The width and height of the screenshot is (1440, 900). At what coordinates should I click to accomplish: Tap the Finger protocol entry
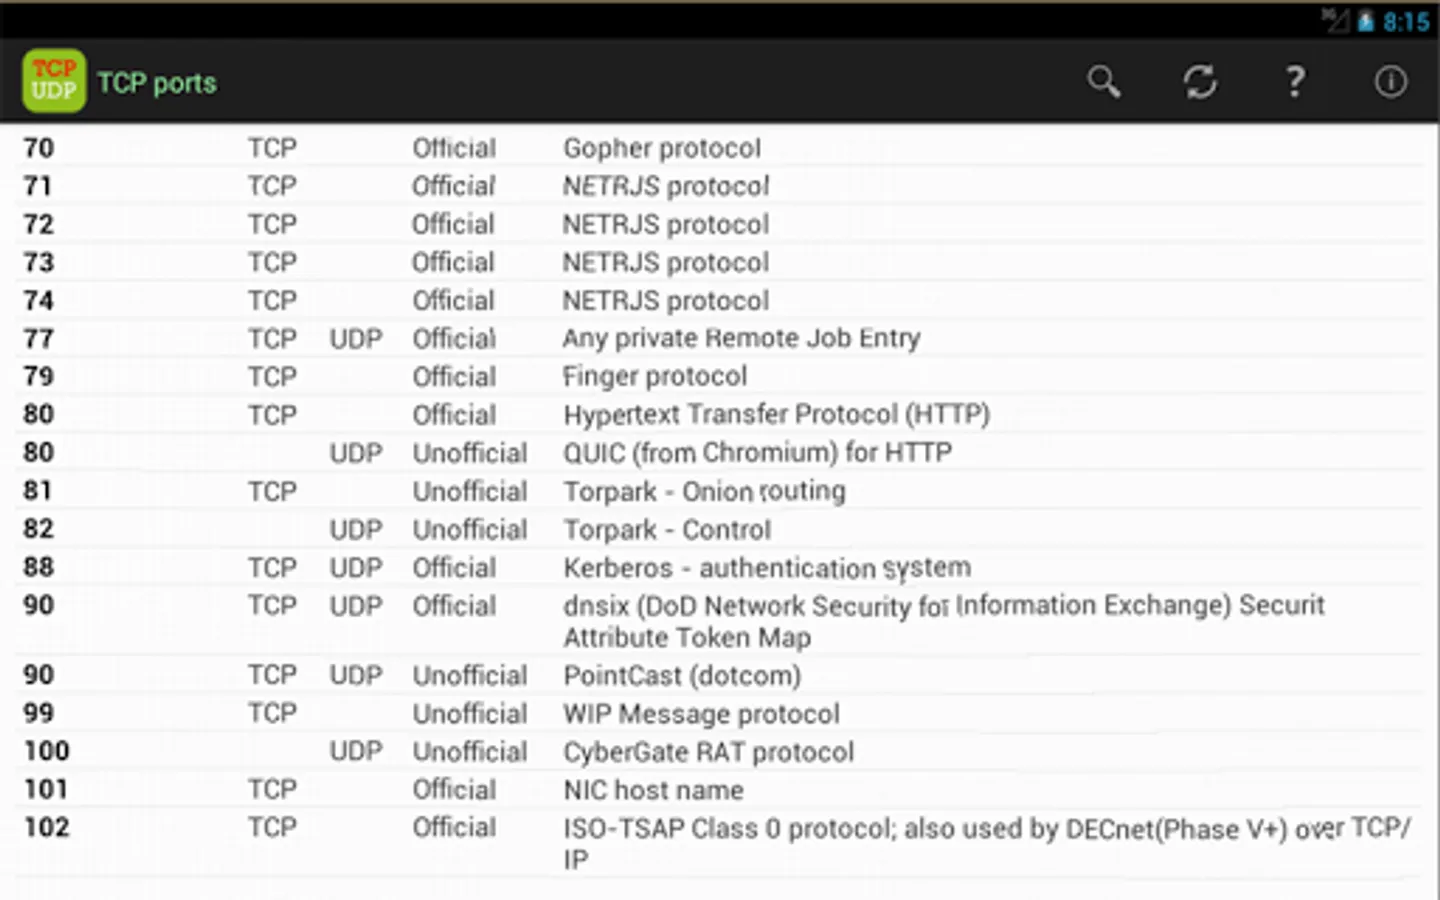[655, 376]
